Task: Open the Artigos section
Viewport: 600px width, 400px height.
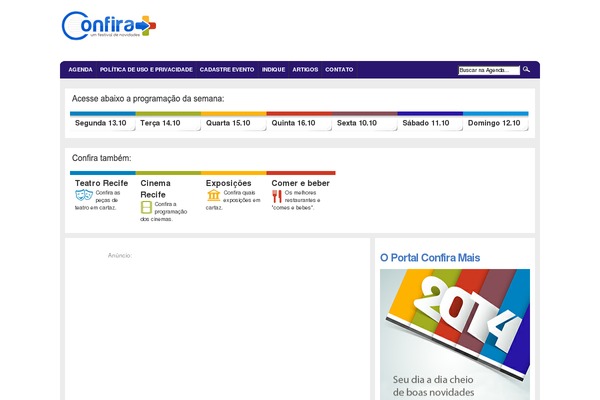Action: pyautogui.click(x=305, y=70)
